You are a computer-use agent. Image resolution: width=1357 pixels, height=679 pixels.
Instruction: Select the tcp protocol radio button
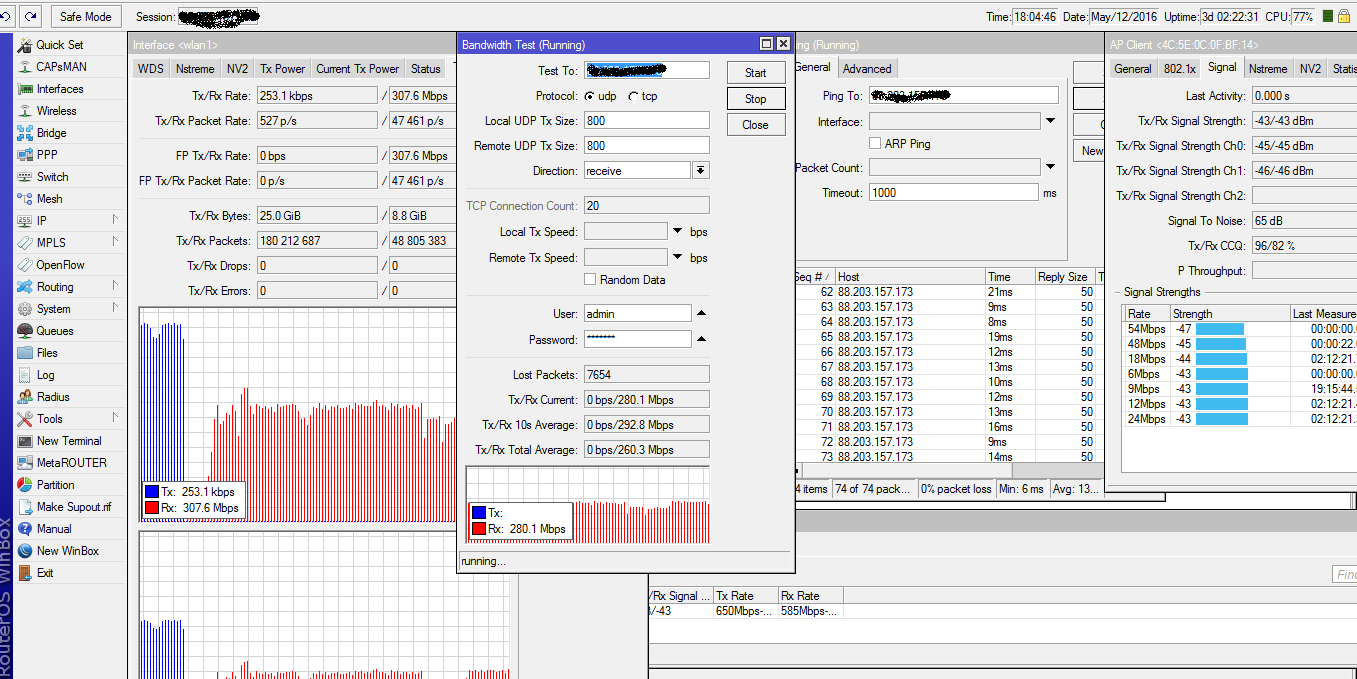coord(634,96)
